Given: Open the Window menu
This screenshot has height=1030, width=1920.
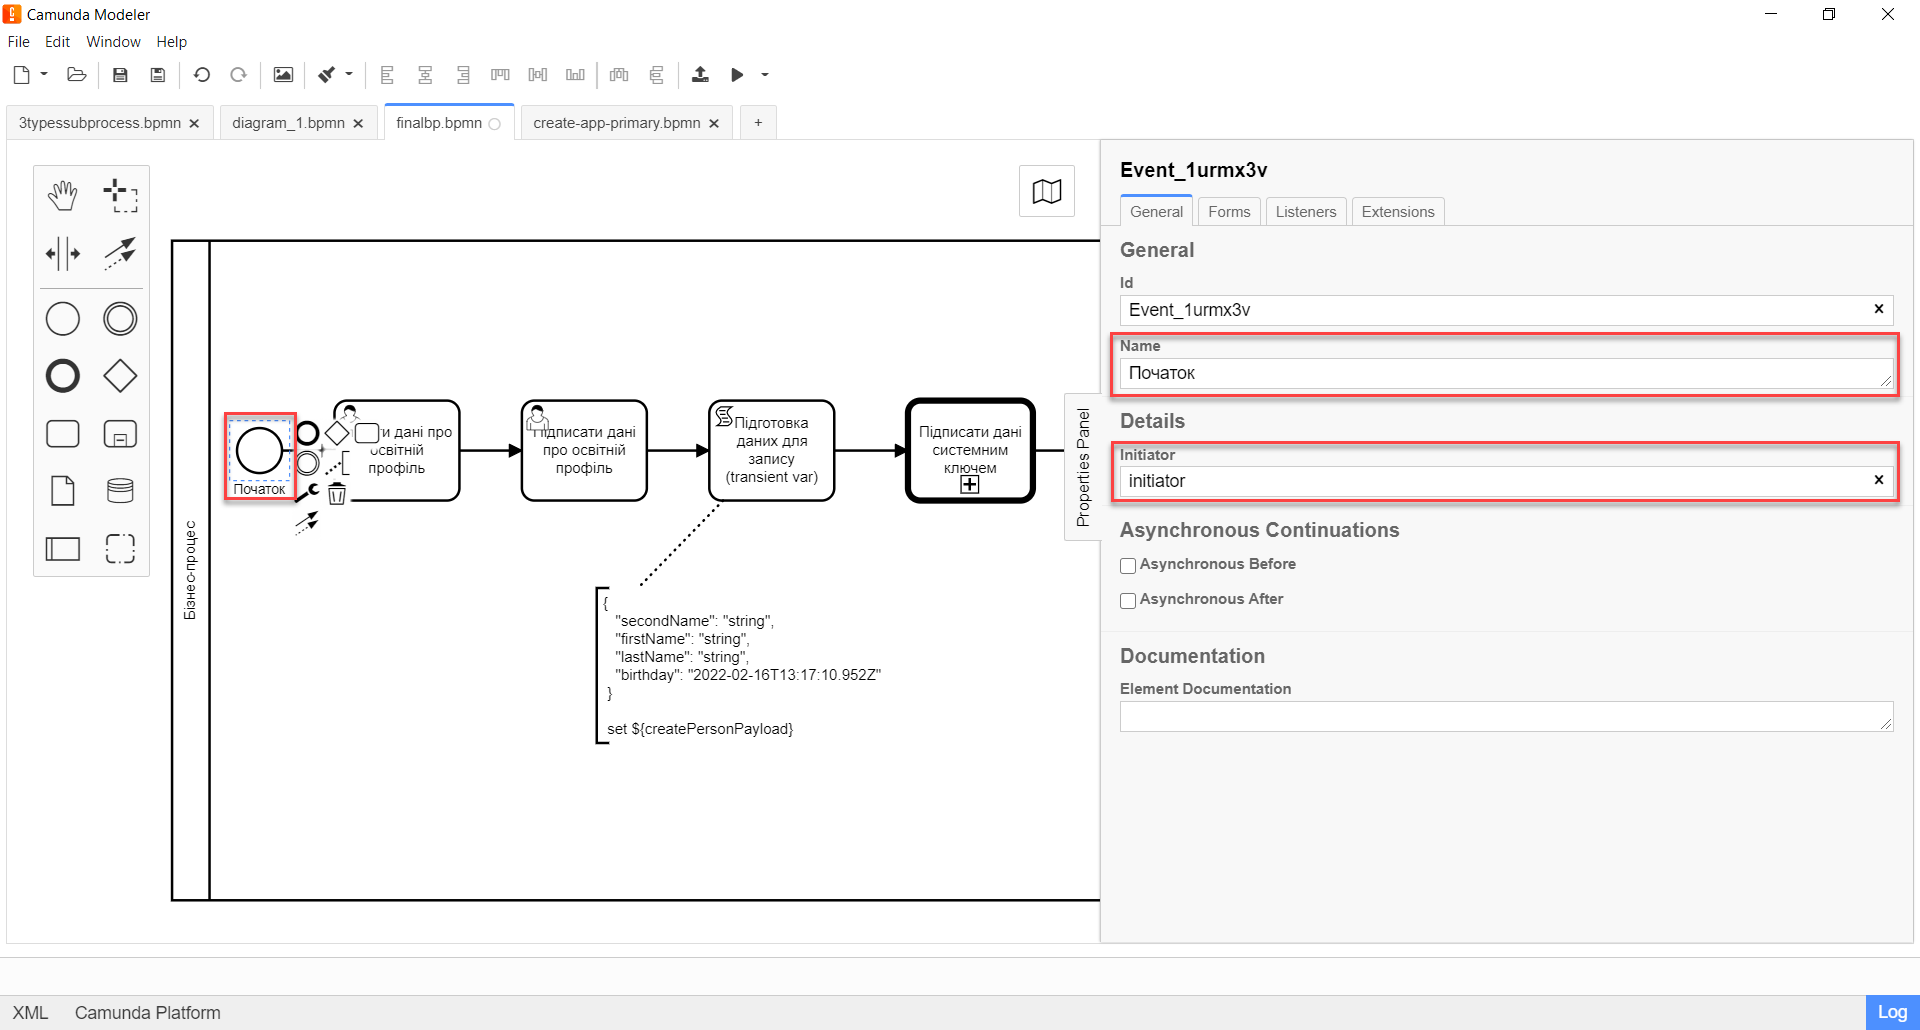Looking at the screenshot, I should point(113,42).
